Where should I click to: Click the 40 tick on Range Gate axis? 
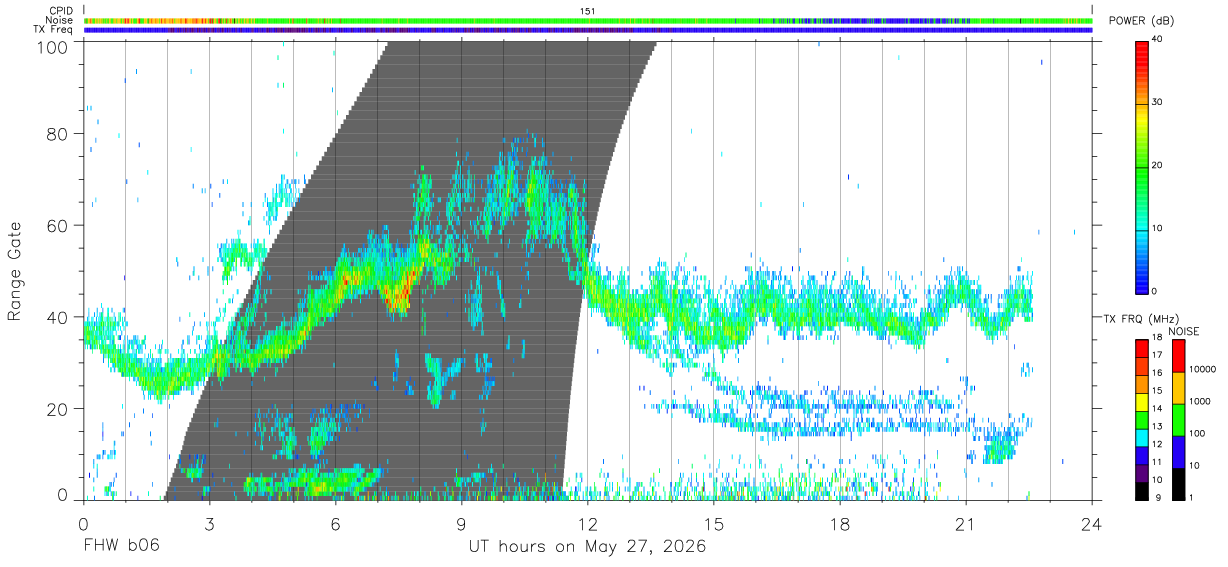pyautogui.click(x=57, y=317)
